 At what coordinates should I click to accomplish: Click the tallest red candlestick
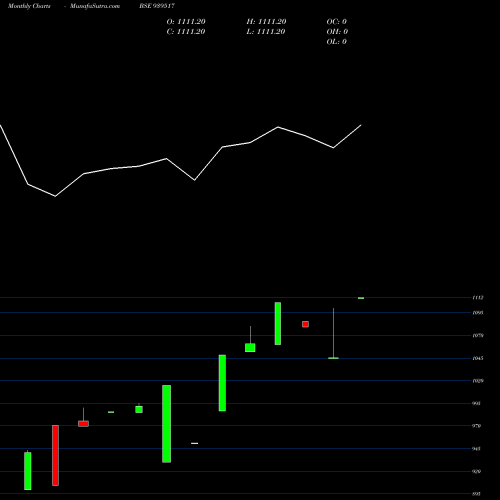pyautogui.click(x=55, y=455)
